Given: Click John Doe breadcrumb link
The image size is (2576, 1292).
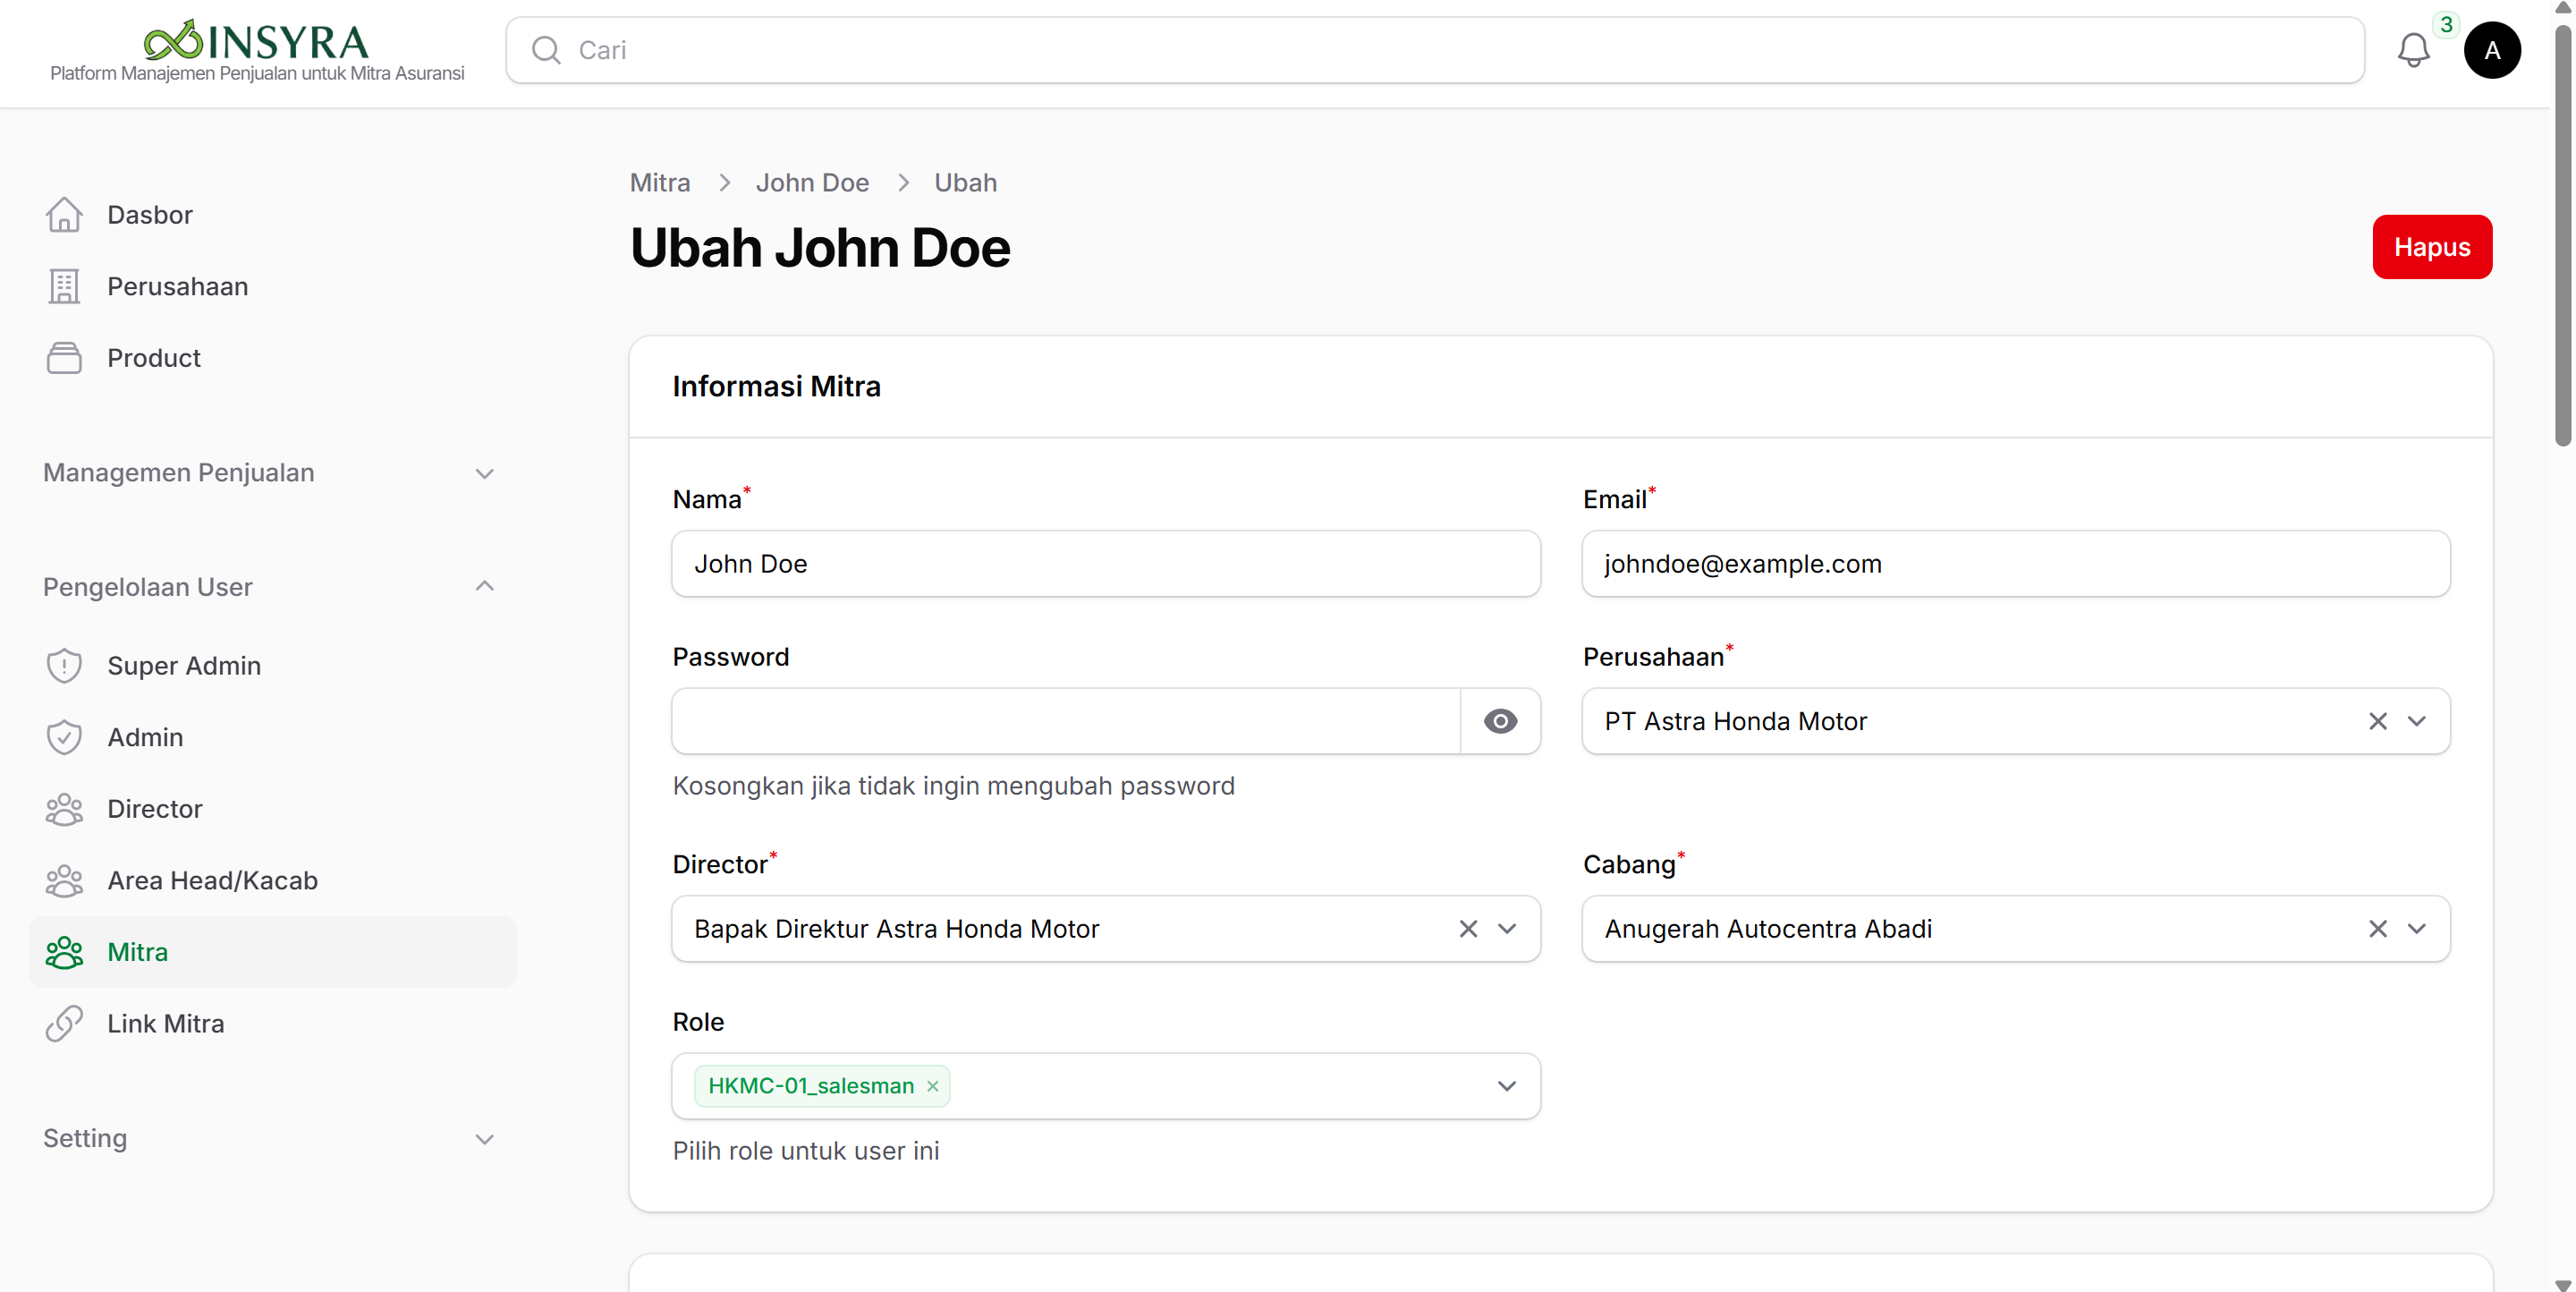Looking at the screenshot, I should coord(812,183).
